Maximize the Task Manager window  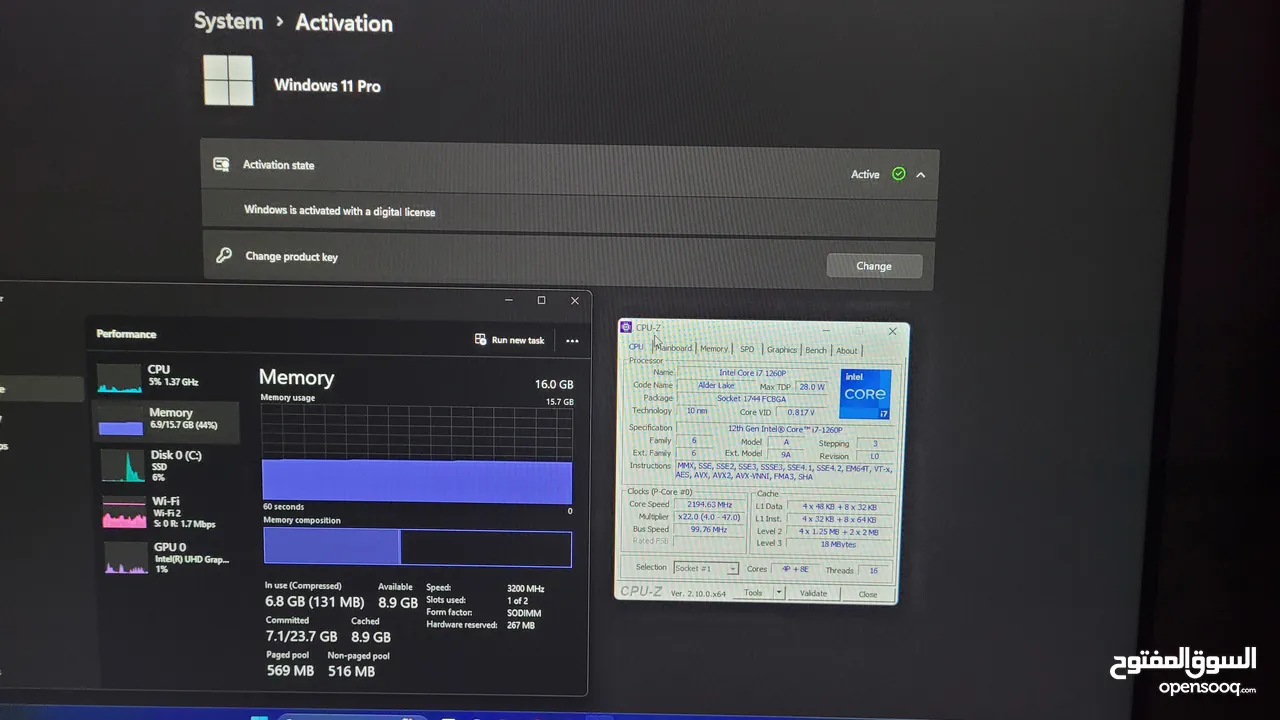pyautogui.click(x=541, y=300)
